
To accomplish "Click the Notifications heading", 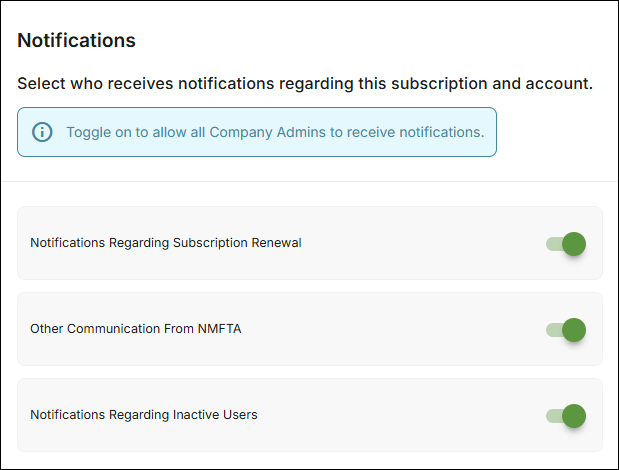I will tap(77, 40).
